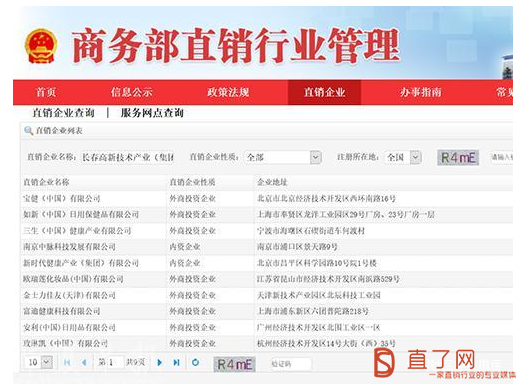Click 外商投资企业 cell in 宝健 row
Image resolution: width=520 pixels, height=384 pixels.
(x=192, y=199)
